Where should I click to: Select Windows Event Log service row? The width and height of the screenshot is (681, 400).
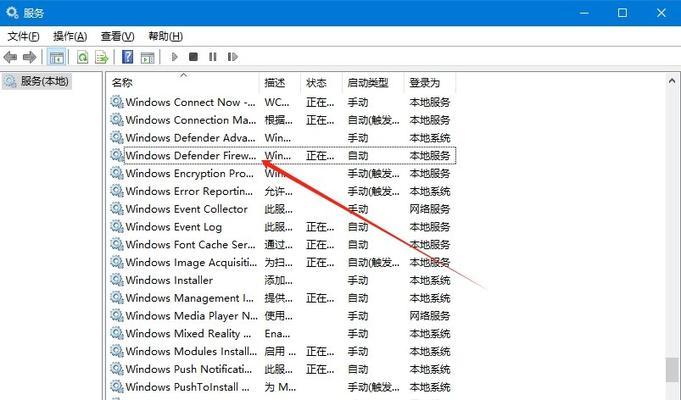point(282,227)
